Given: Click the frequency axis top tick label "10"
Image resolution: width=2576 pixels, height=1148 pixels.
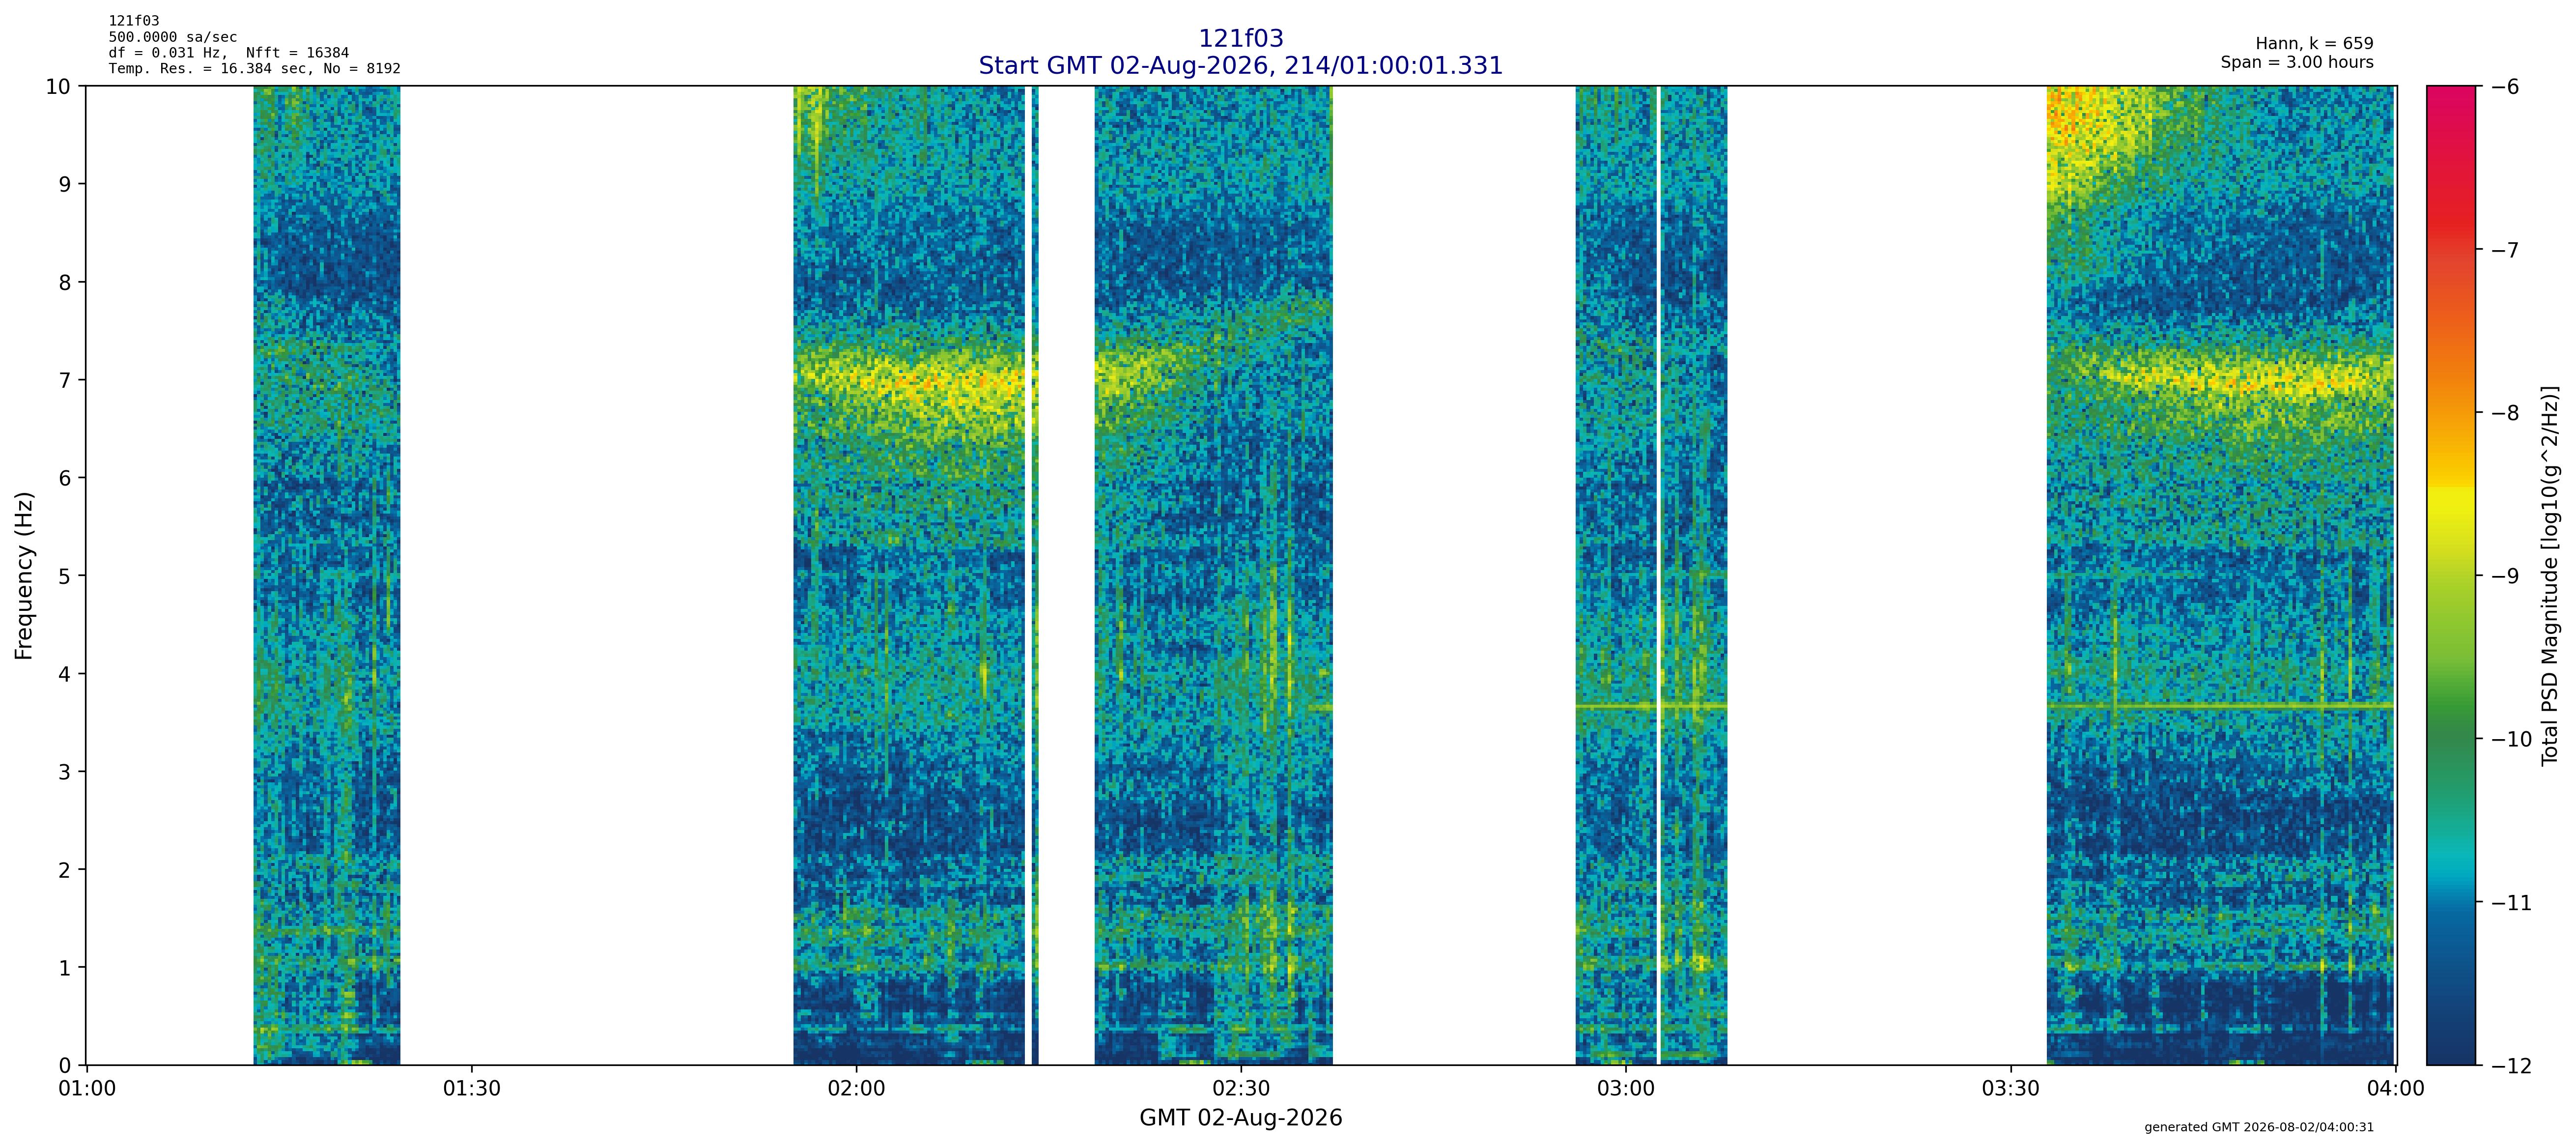Looking at the screenshot, I should click(x=58, y=86).
